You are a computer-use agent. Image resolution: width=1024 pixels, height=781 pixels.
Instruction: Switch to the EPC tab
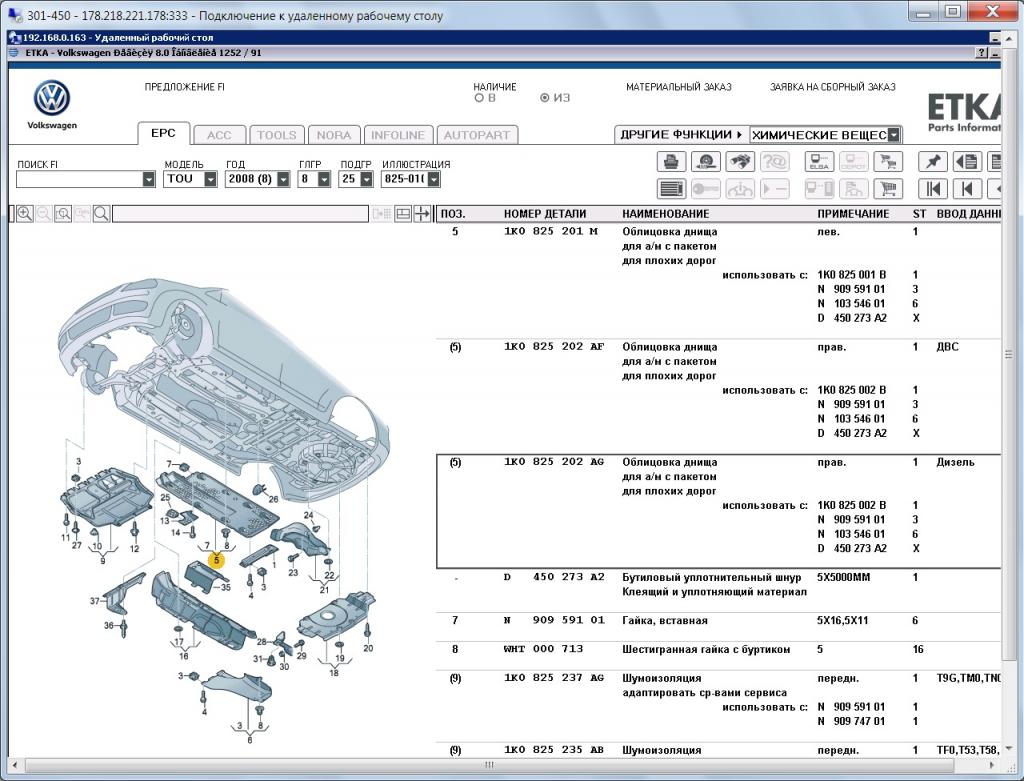click(163, 133)
